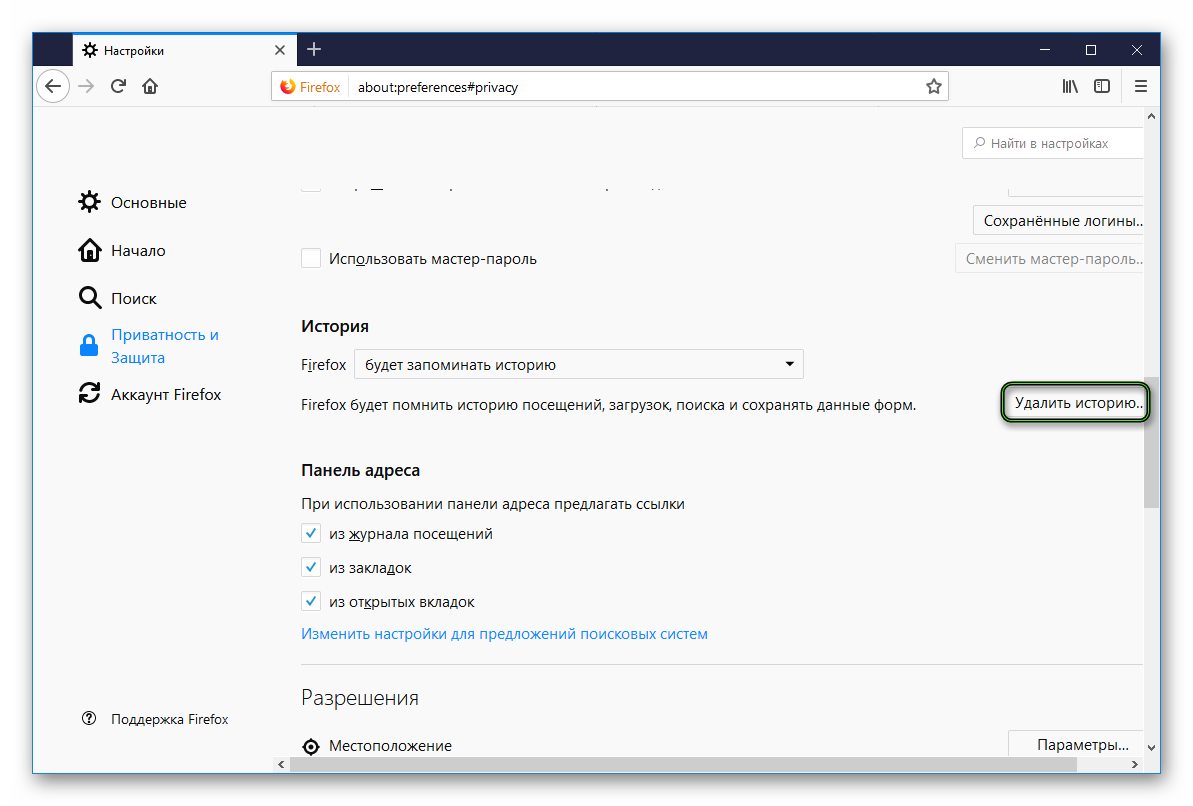Click vertical scrollbar down arrow

(x=1151, y=748)
